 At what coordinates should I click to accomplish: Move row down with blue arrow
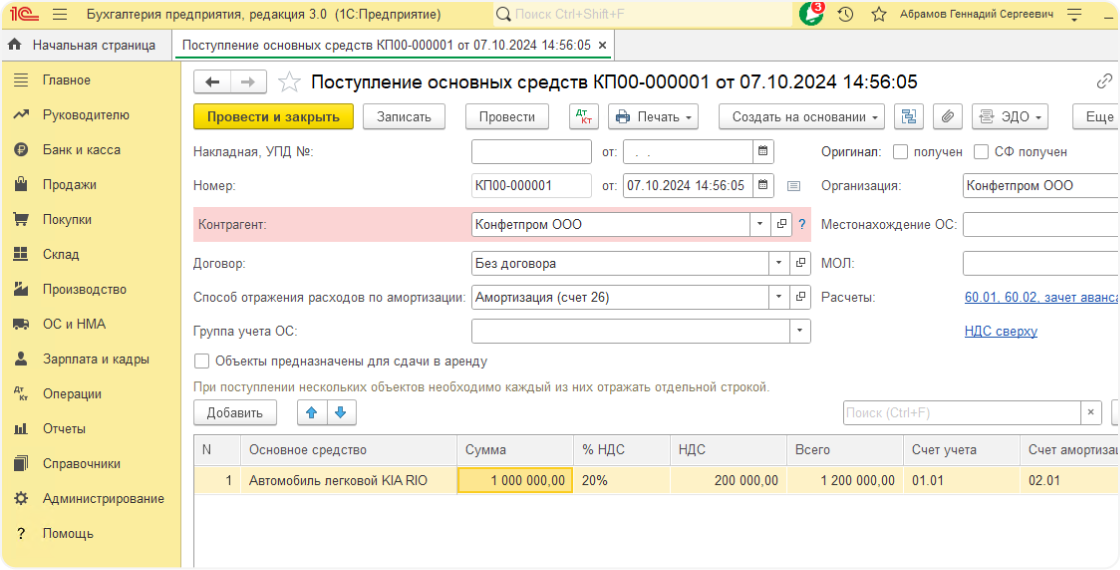tap(341, 412)
